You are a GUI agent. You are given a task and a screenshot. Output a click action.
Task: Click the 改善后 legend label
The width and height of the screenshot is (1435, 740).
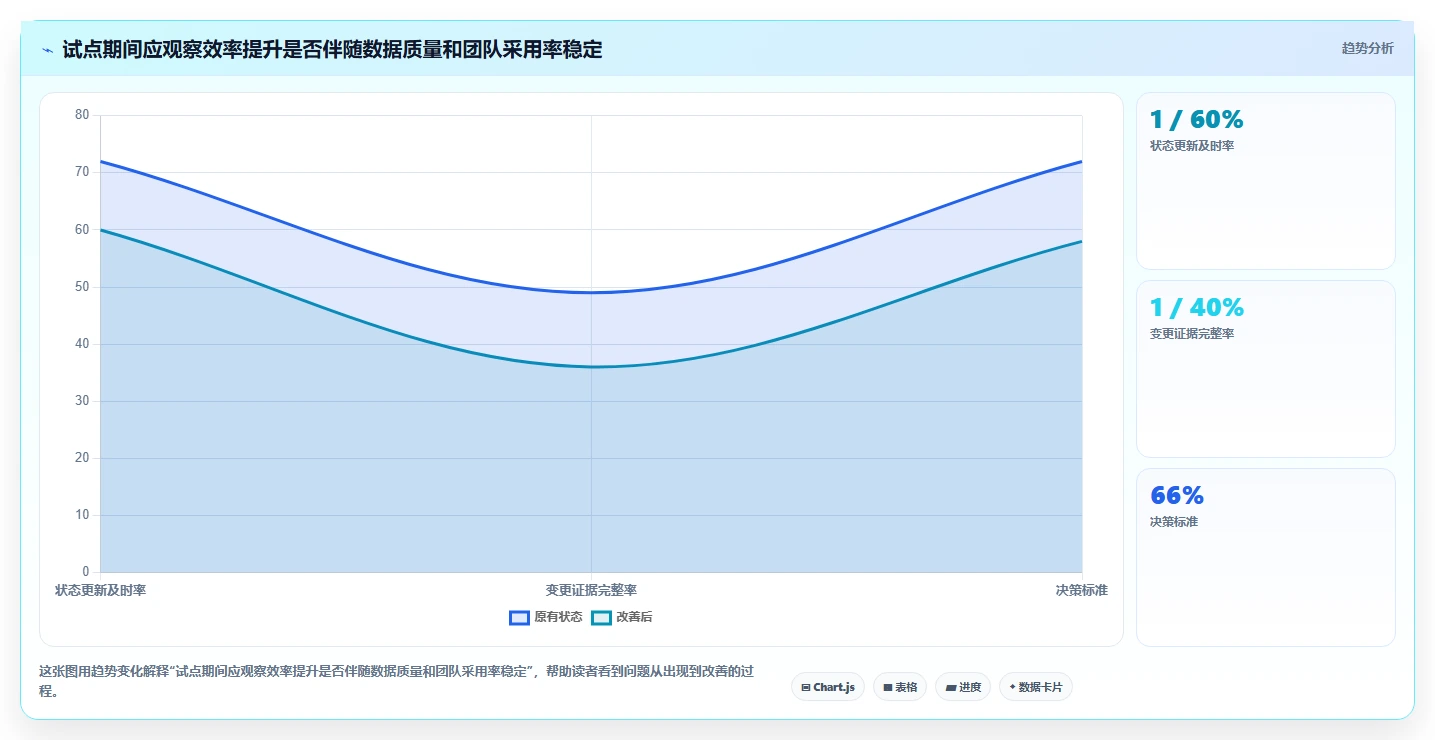[x=634, y=618]
